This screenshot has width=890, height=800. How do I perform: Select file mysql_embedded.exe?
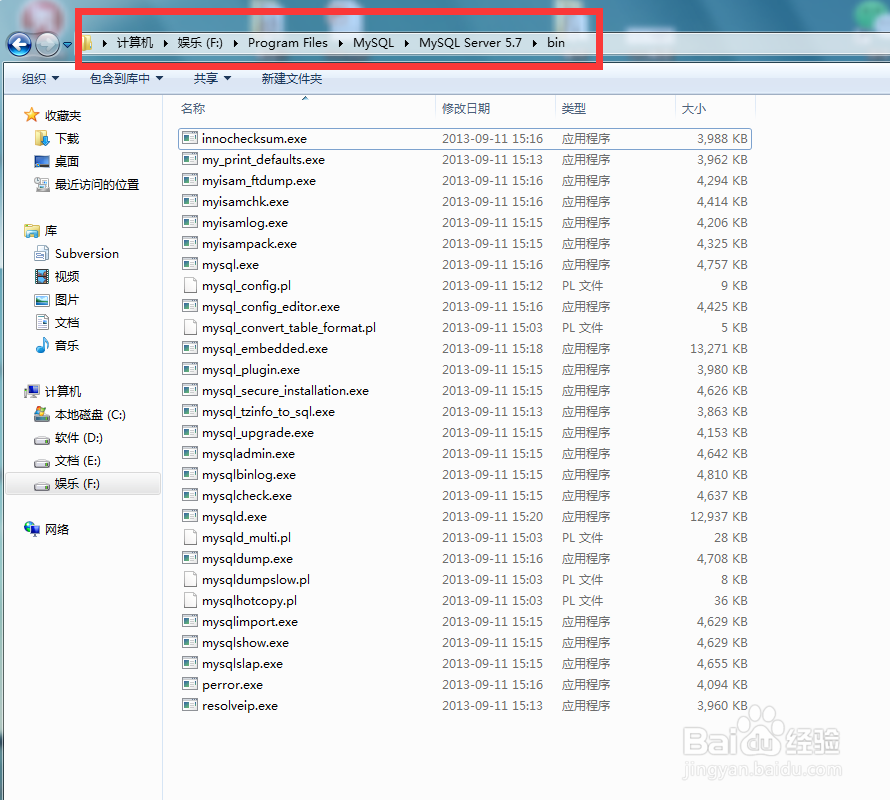pyautogui.click(x=265, y=349)
